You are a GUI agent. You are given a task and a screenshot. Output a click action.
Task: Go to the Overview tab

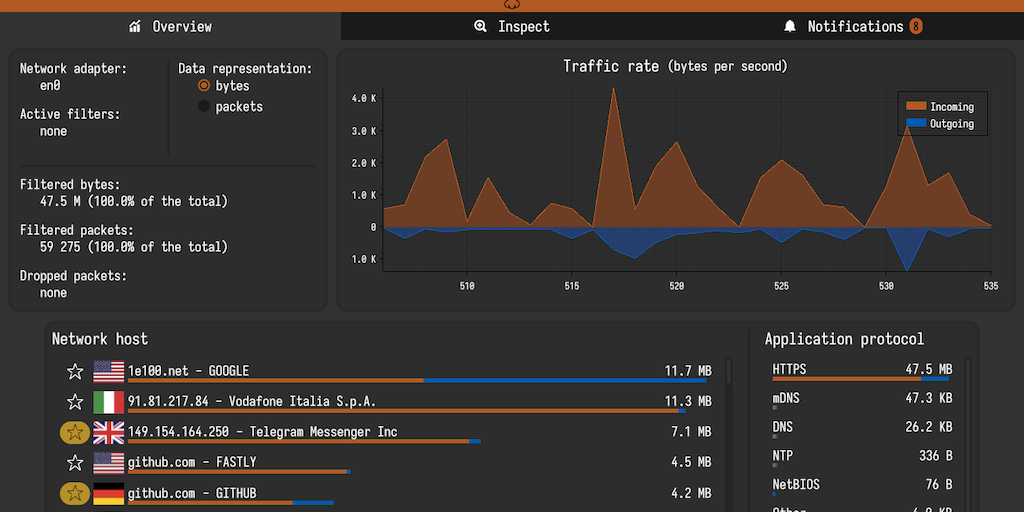tap(170, 27)
